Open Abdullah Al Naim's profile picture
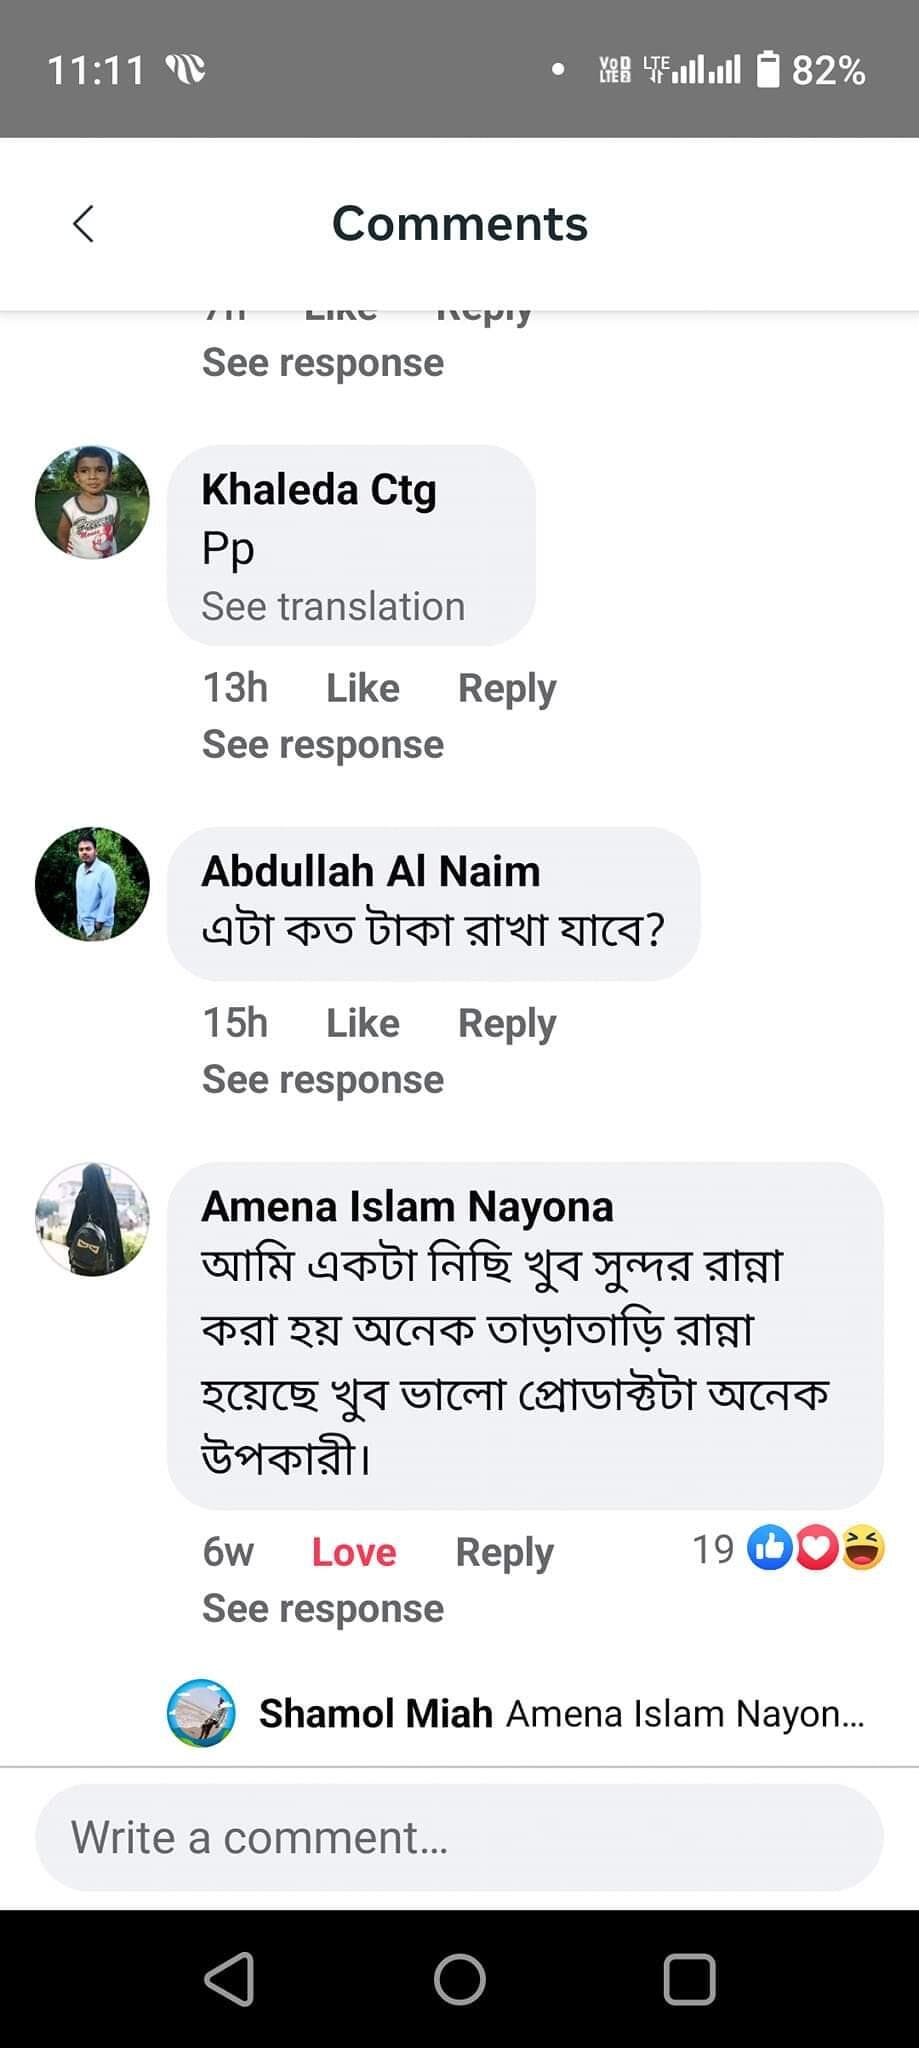 [x=92, y=884]
